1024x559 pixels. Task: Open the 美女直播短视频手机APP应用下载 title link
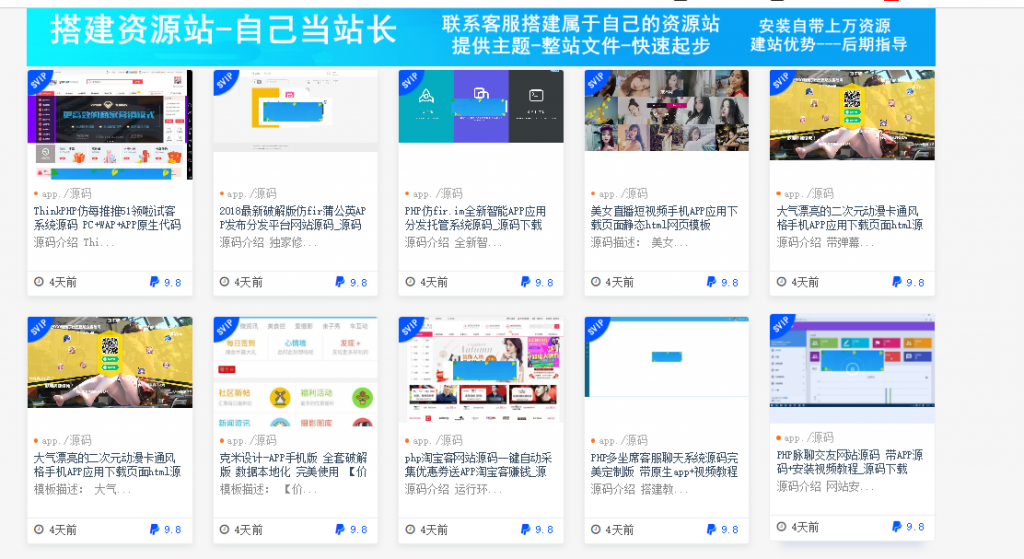pos(664,218)
